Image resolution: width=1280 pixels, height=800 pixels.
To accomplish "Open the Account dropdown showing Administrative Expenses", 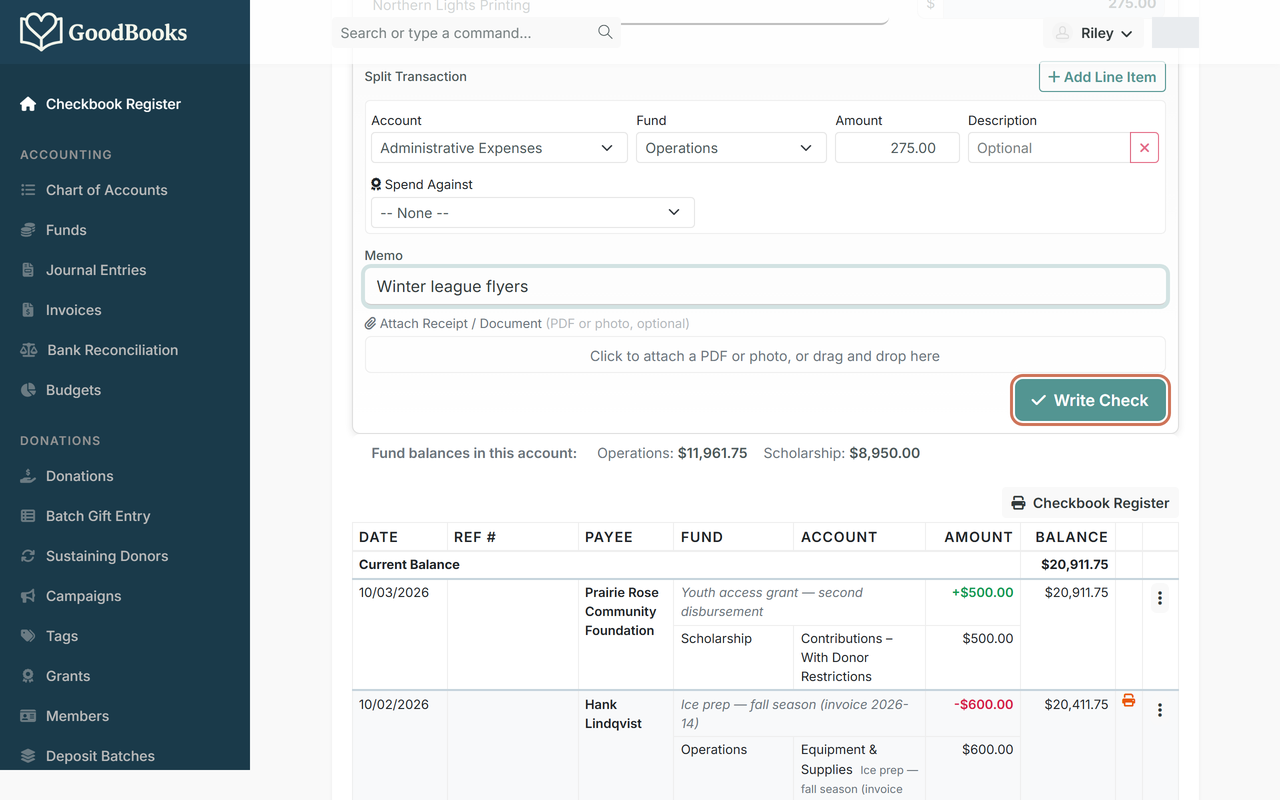I will pyautogui.click(x=499, y=148).
